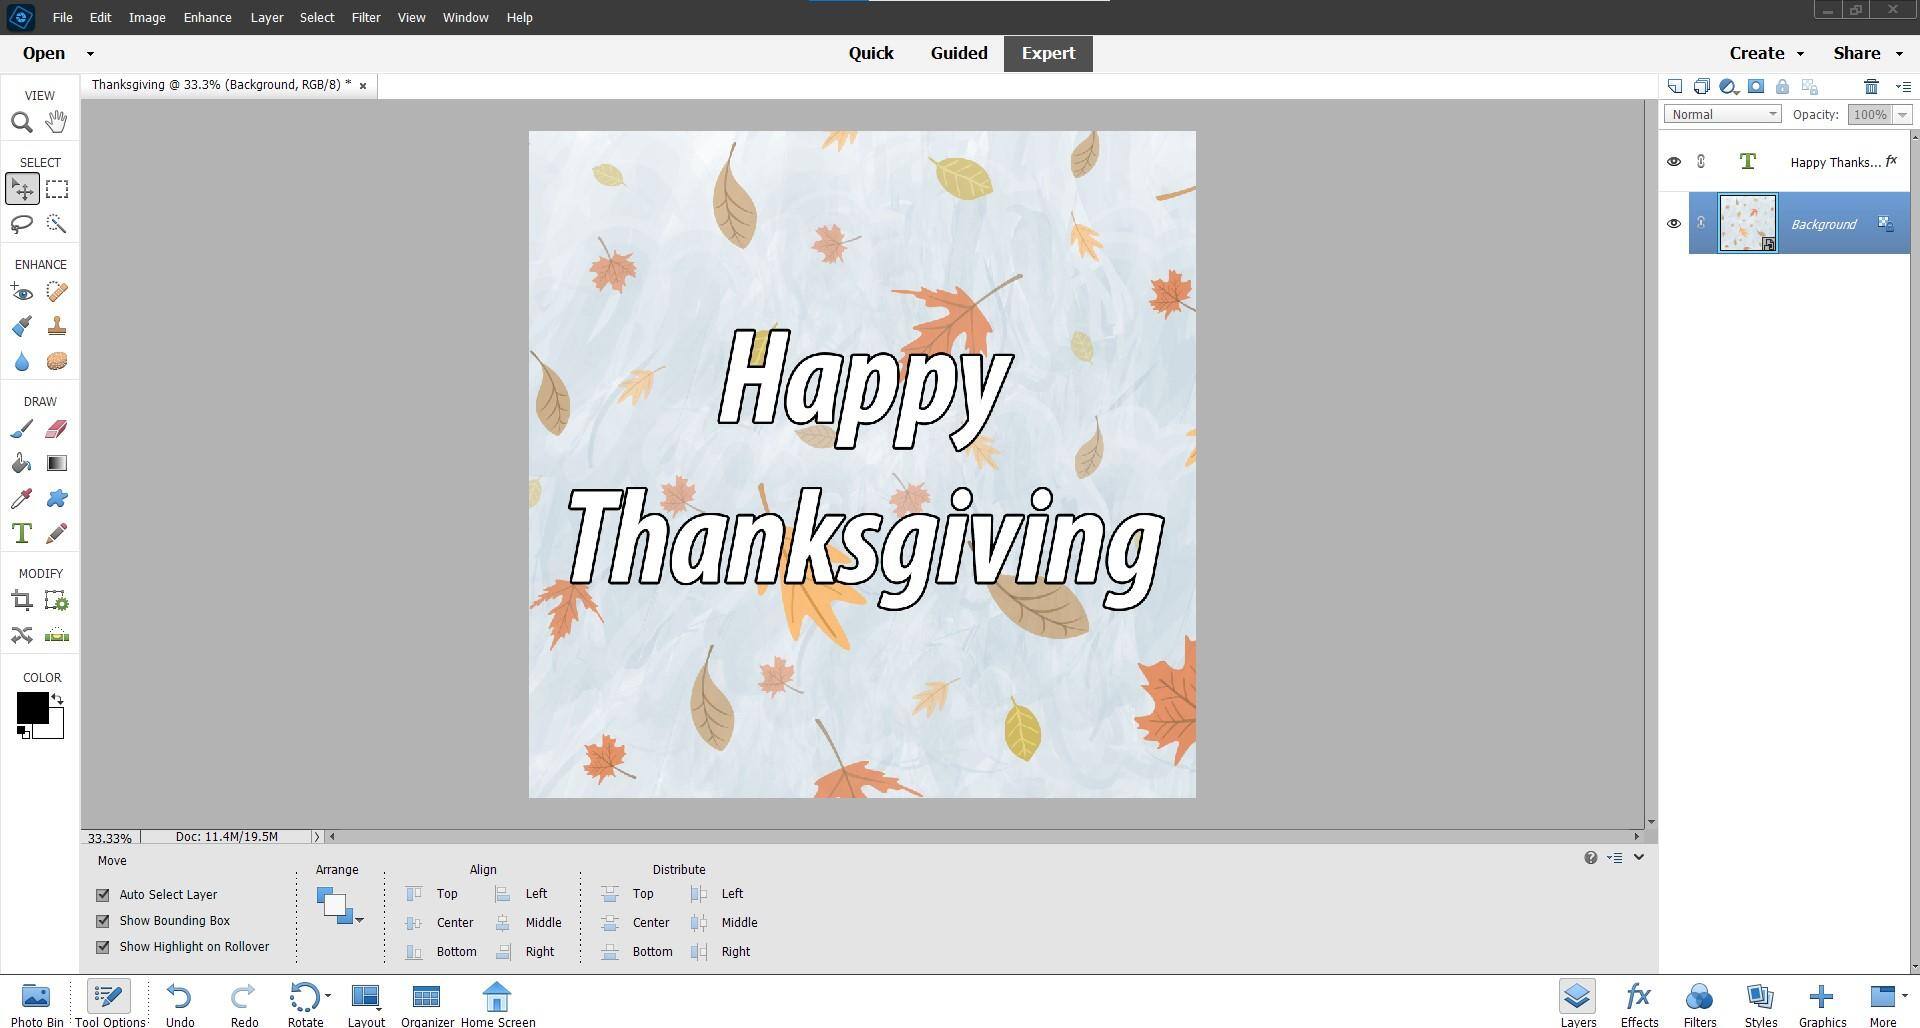Open the Normal blend mode dropdown
Viewport: 1920px width, 1028px height.
pyautogui.click(x=1722, y=115)
